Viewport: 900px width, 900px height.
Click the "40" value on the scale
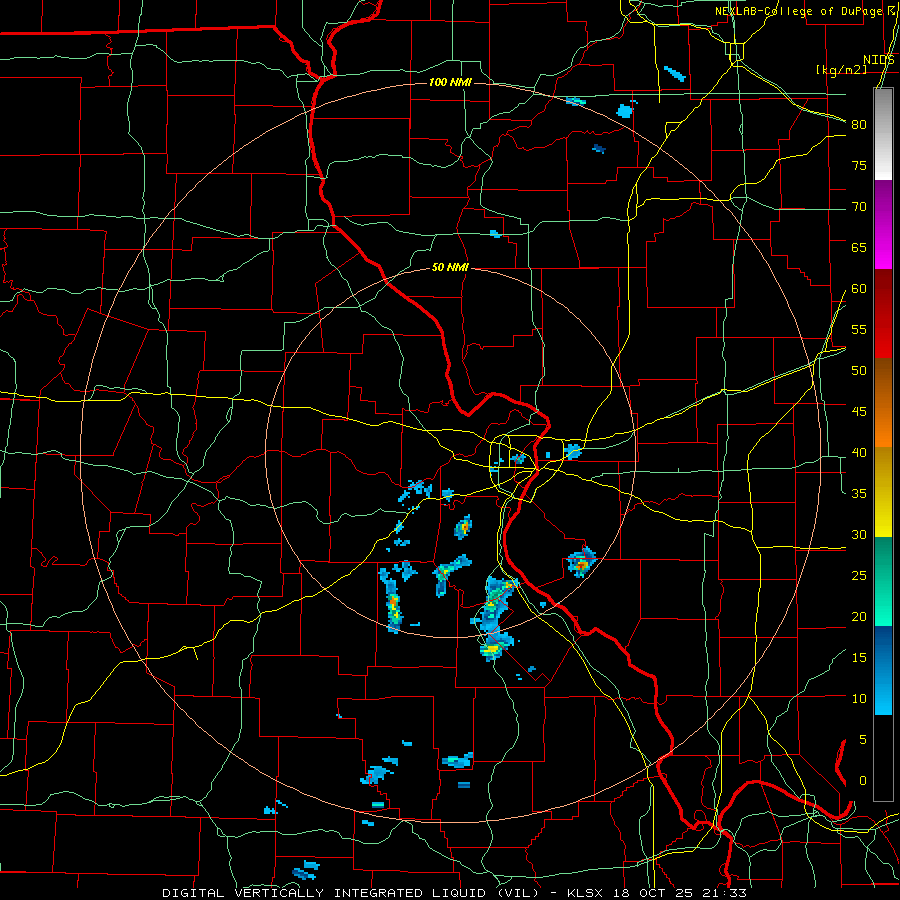click(859, 453)
